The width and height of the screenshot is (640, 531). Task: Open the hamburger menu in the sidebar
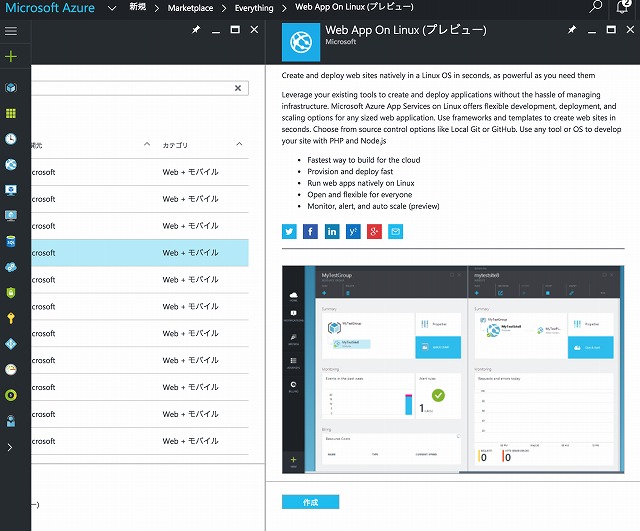pos(11,31)
